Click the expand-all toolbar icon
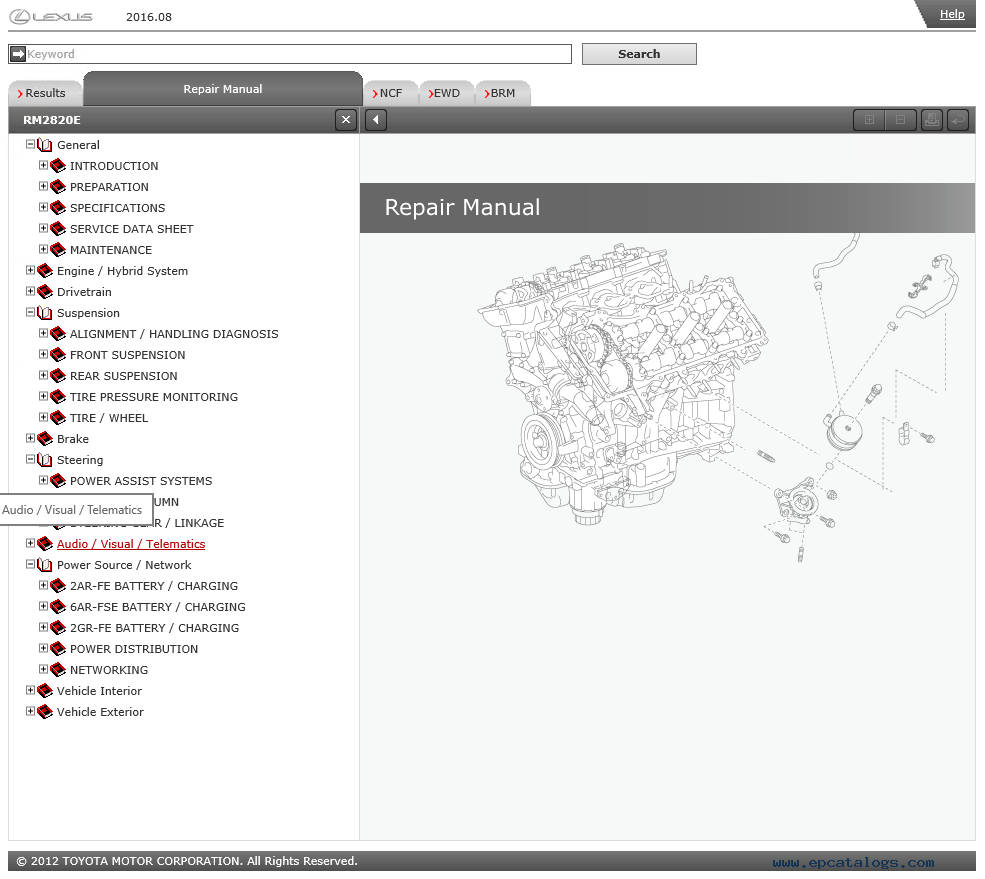Image resolution: width=985 pixels, height=879 pixels. tap(869, 119)
